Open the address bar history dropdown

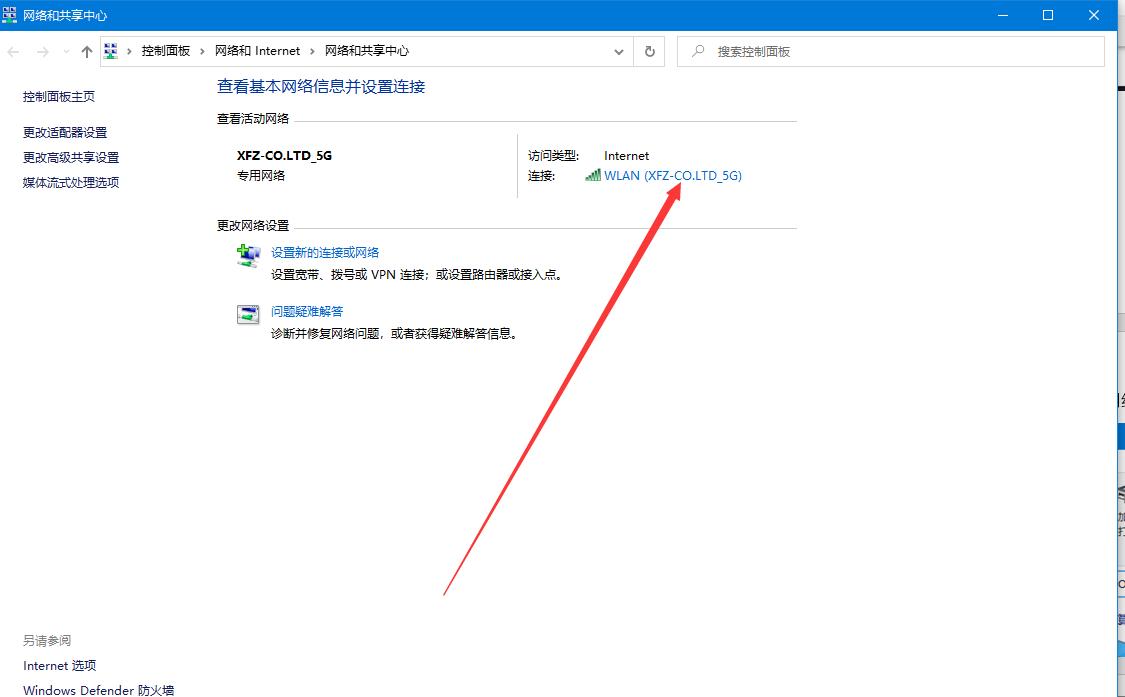(x=618, y=51)
